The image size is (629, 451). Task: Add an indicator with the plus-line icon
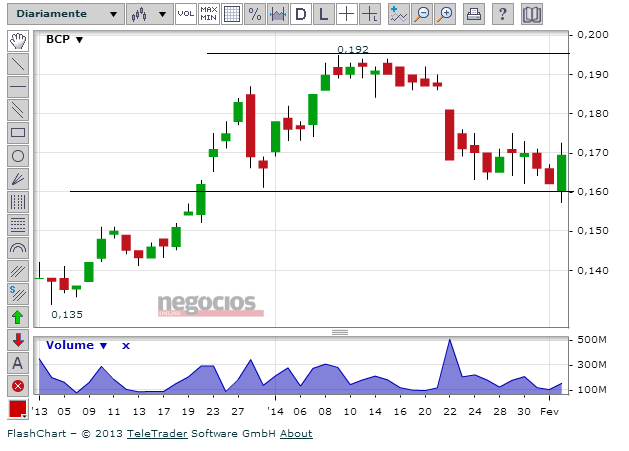click(399, 14)
